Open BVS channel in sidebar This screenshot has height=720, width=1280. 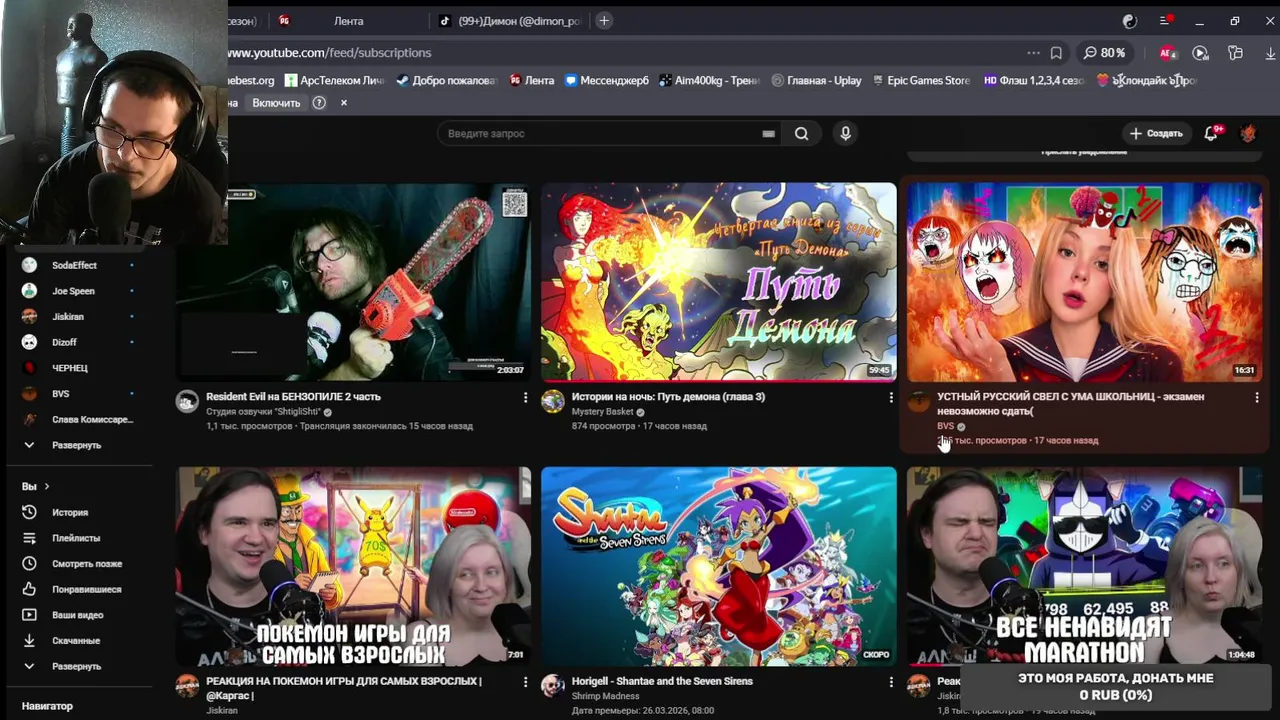[x=60, y=394]
